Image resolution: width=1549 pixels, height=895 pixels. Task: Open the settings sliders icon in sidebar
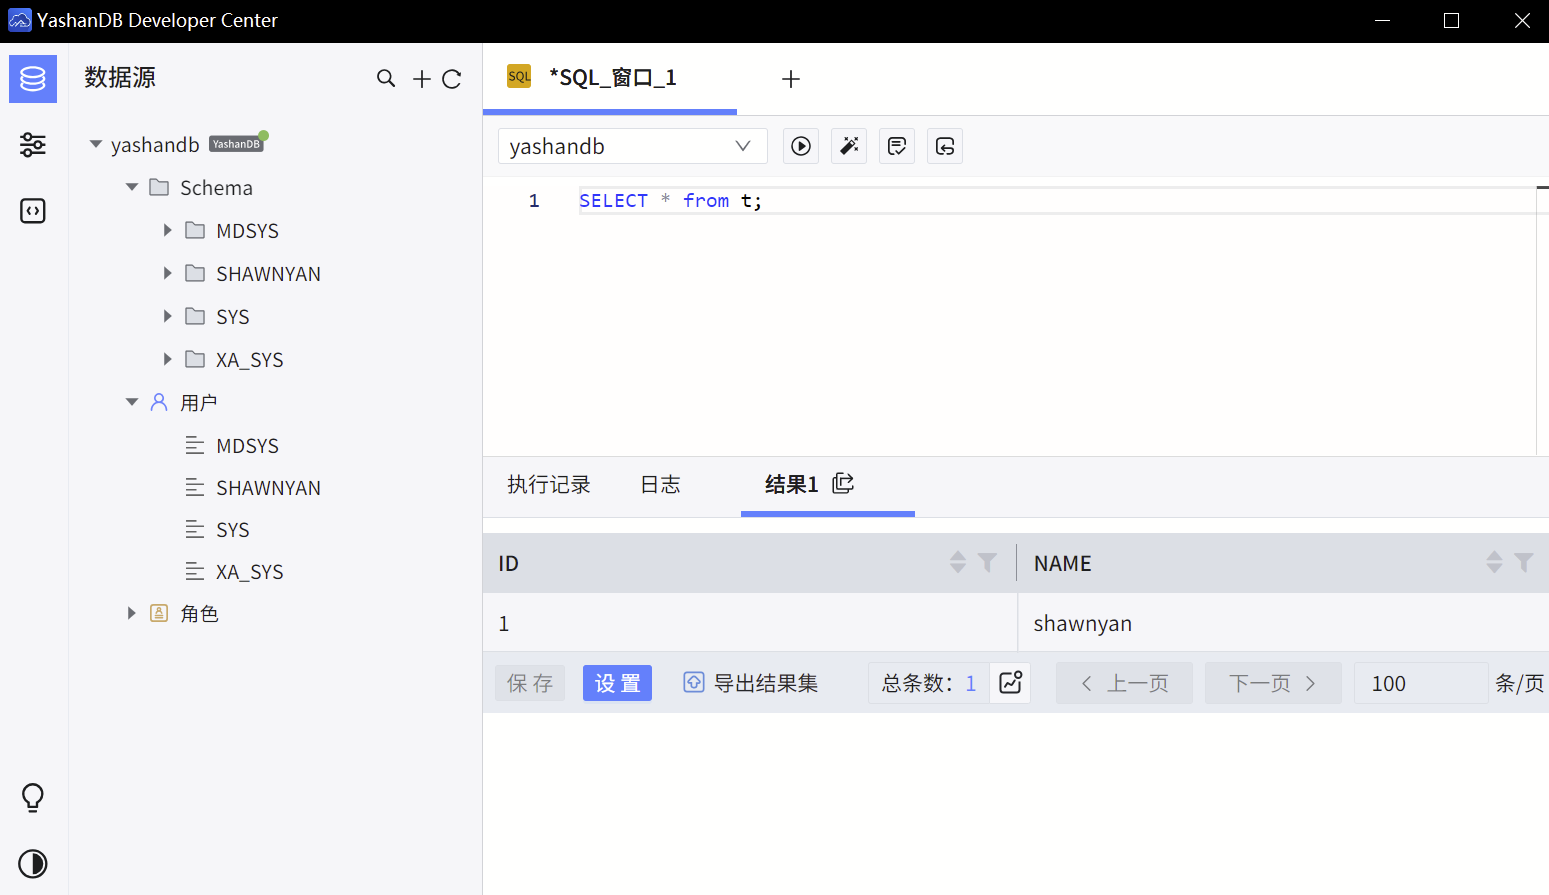pos(33,145)
